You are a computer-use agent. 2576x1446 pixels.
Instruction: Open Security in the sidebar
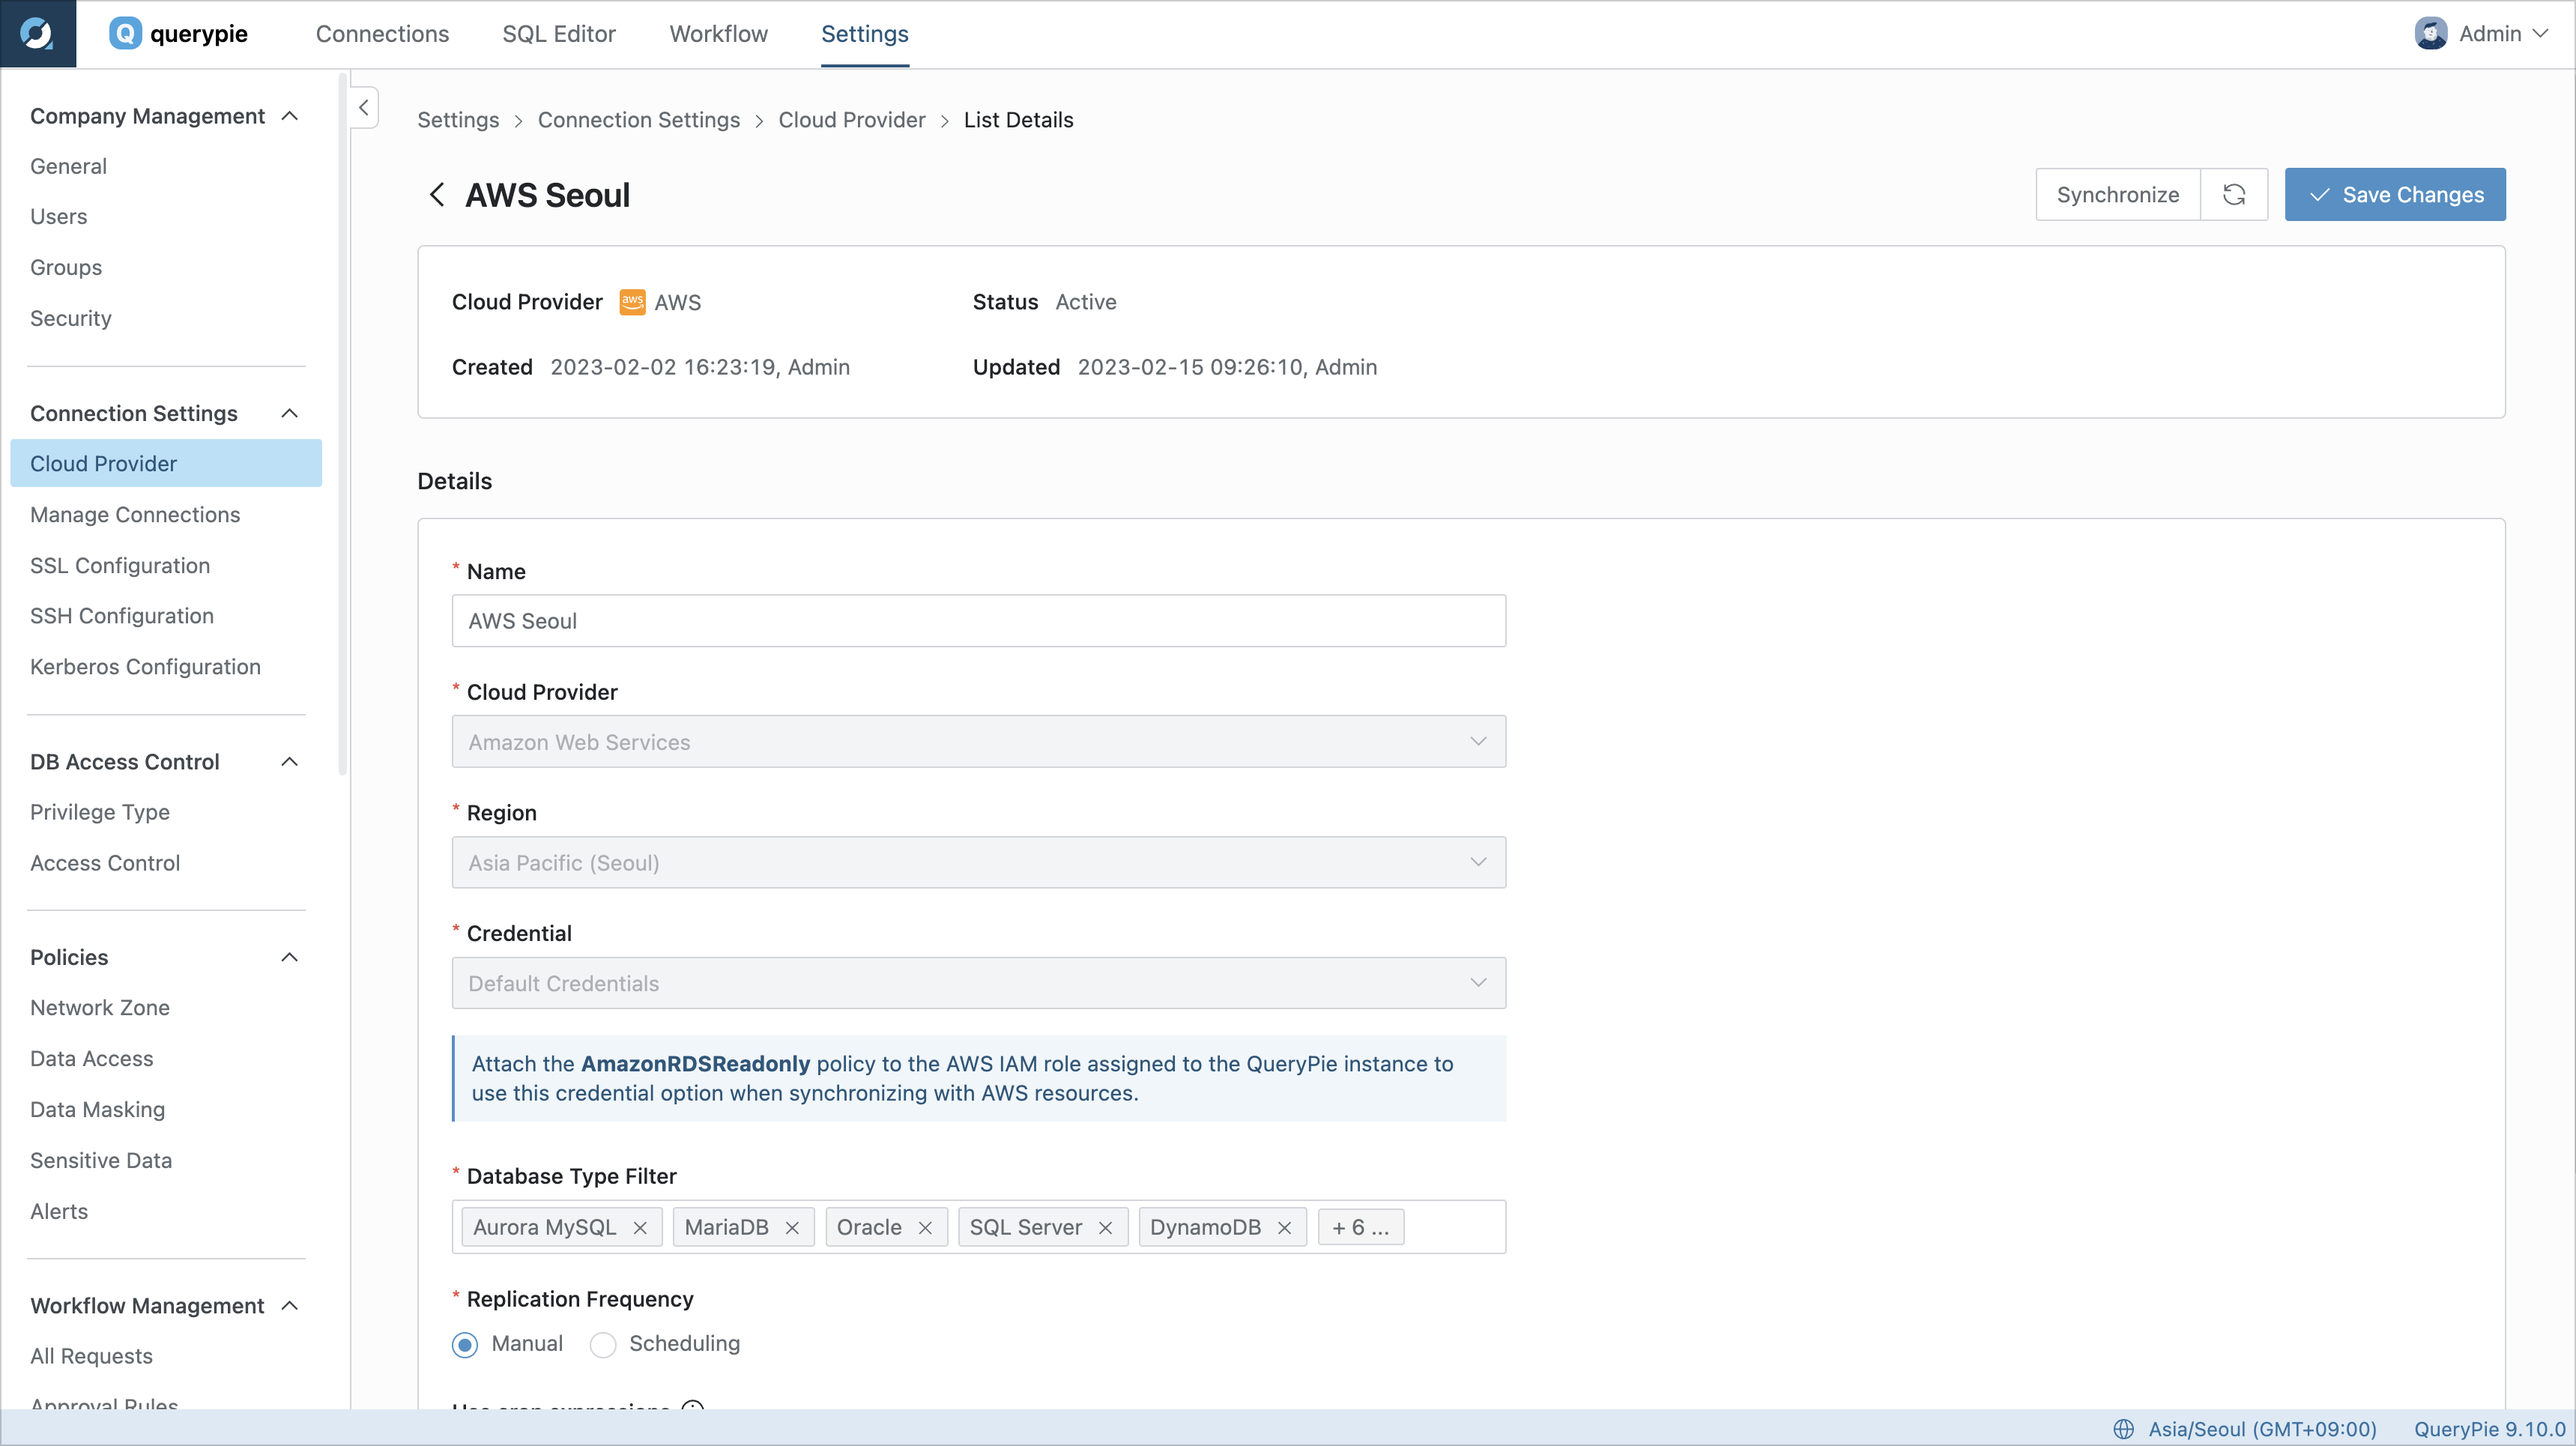tap(70, 318)
